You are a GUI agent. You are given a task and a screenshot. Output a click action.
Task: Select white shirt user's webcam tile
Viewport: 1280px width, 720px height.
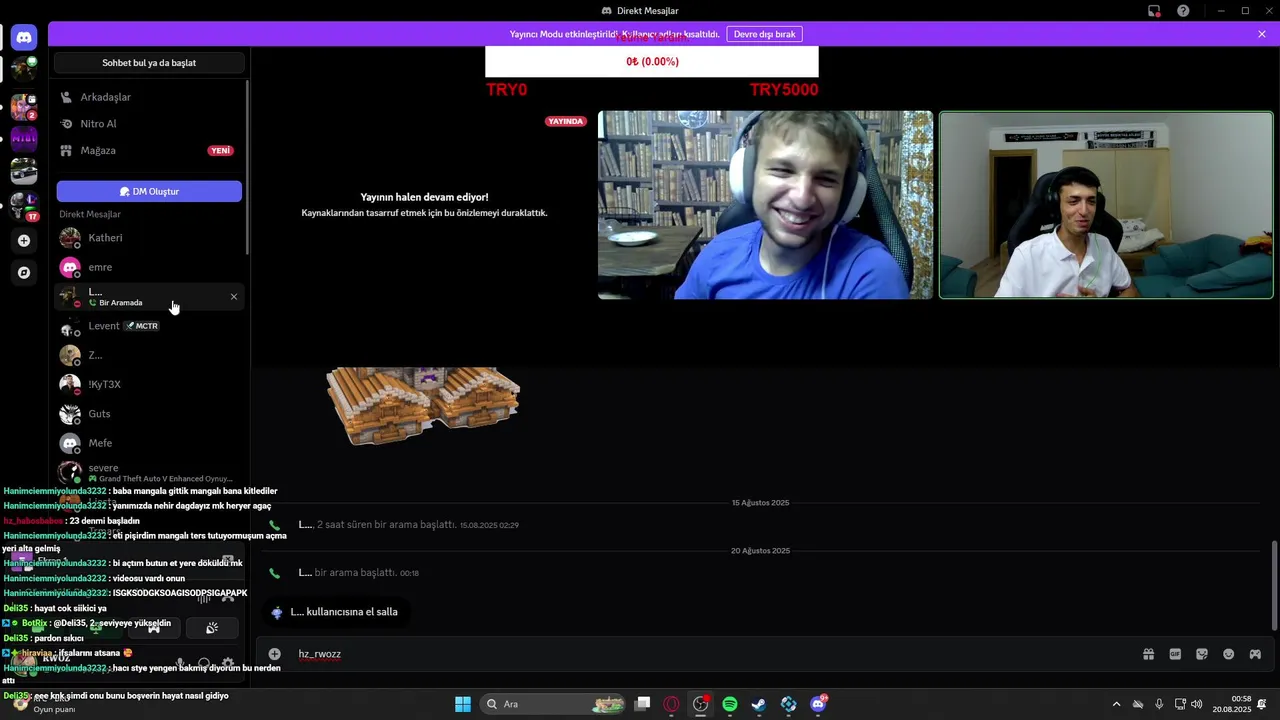[x=1106, y=205]
